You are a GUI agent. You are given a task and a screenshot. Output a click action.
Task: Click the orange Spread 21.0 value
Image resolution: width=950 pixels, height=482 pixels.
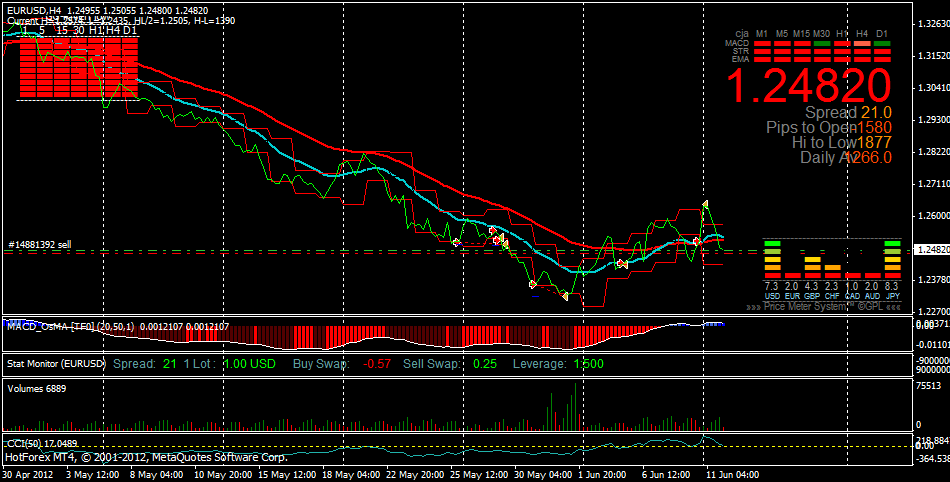pyautogui.click(x=876, y=113)
